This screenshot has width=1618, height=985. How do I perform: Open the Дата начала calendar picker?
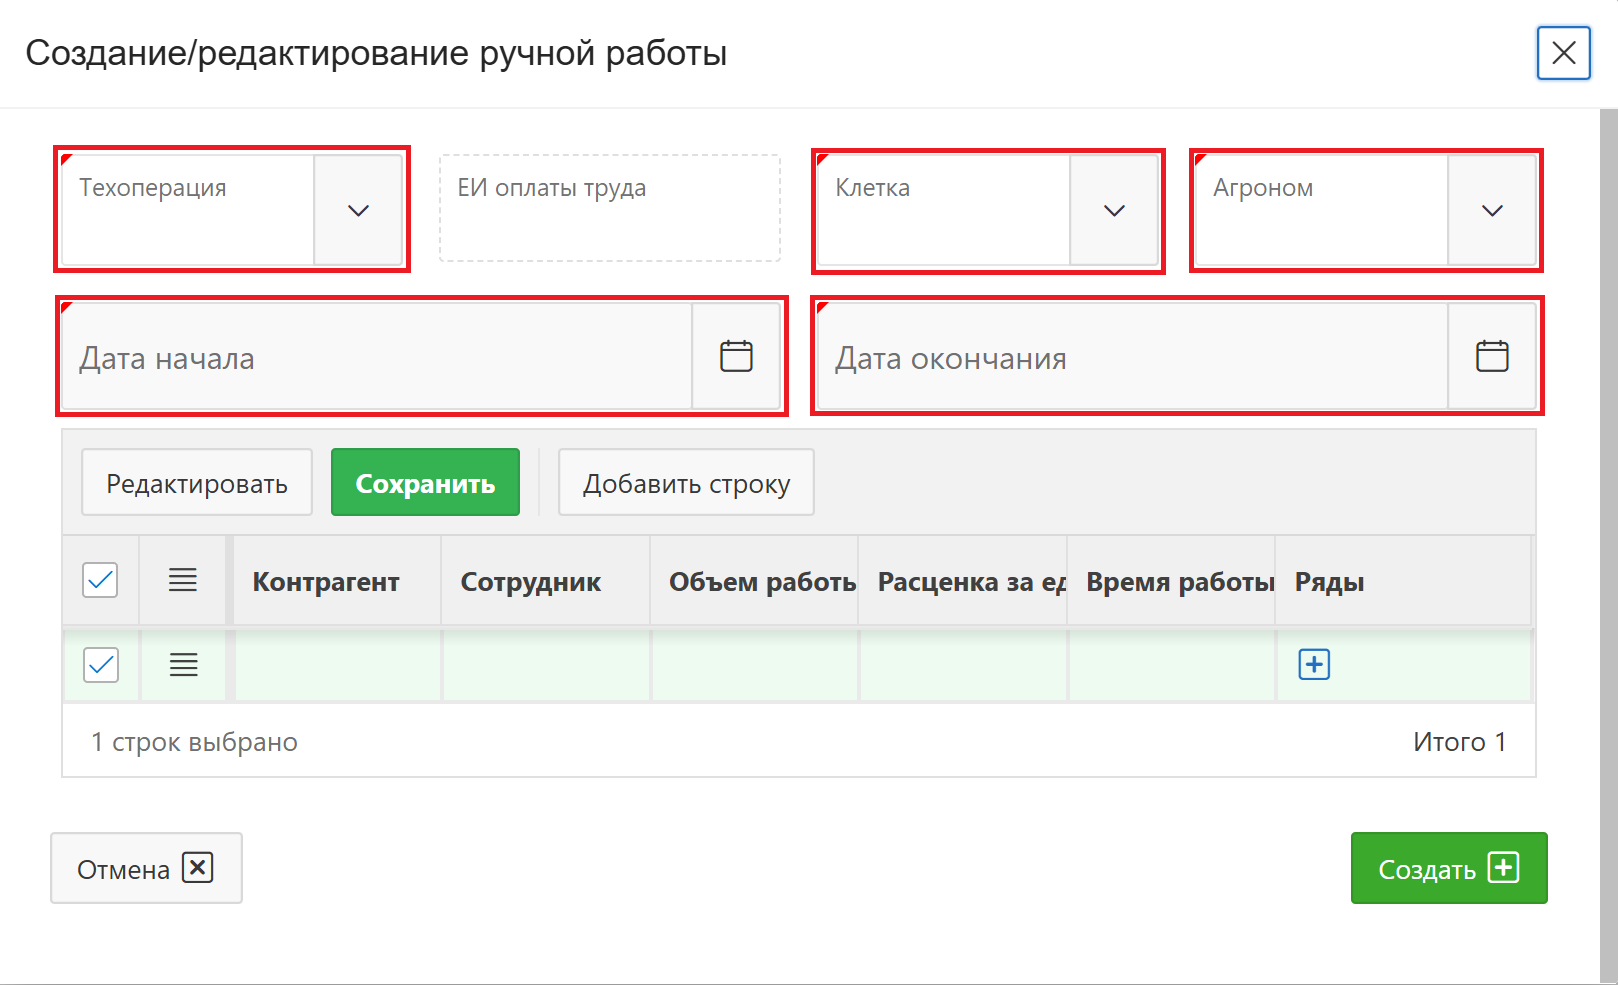point(736,357)
